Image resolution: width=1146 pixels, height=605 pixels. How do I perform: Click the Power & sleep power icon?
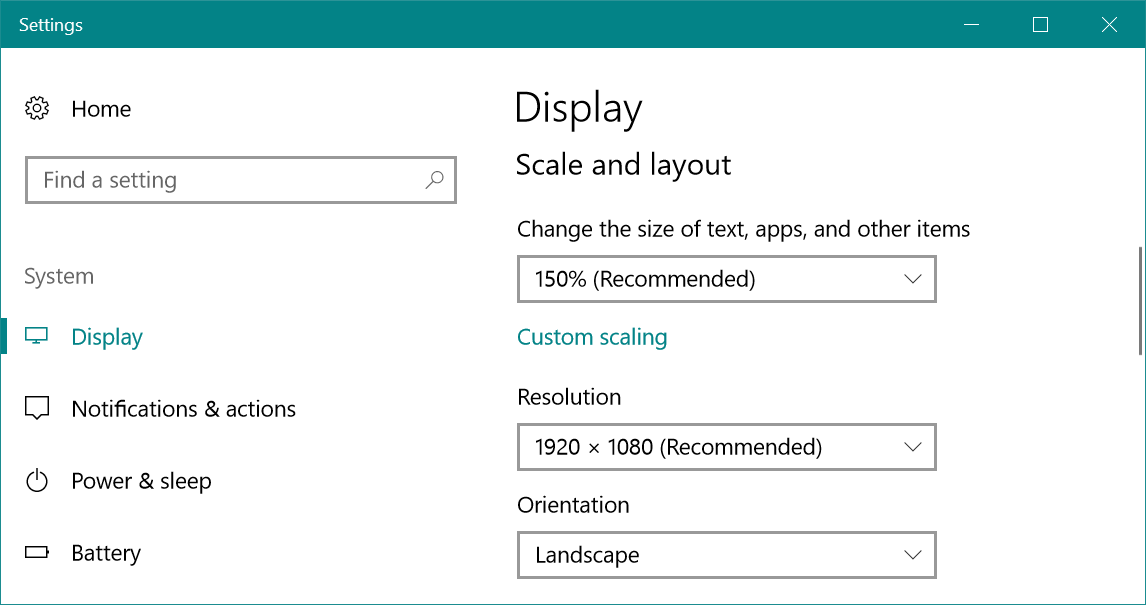37,481
